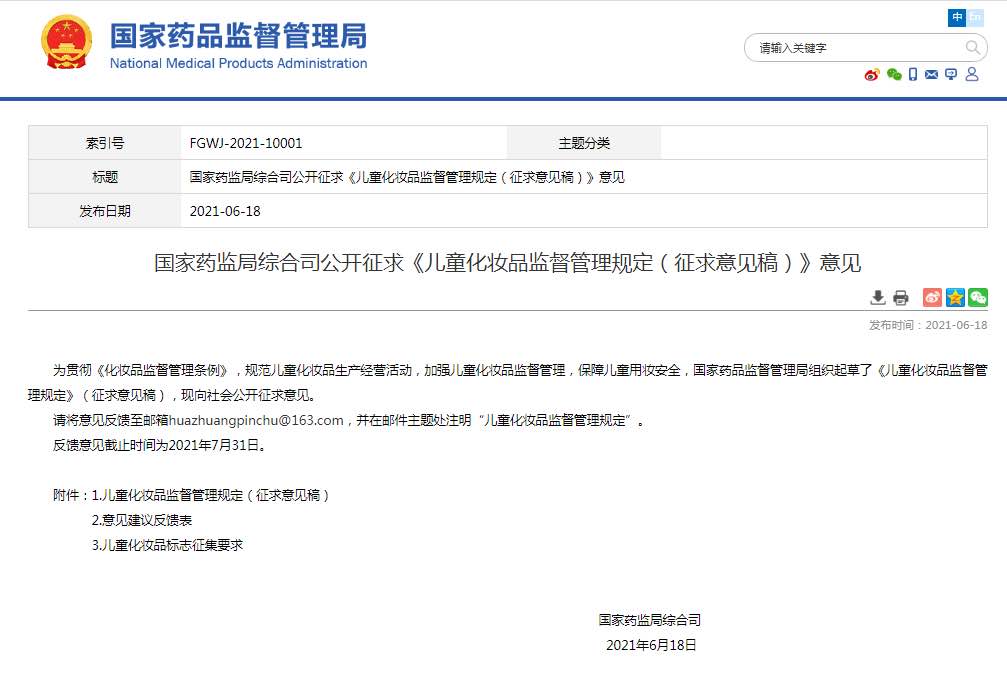Image resolution: width=1007 pixels, height=679 pixels.
Task: Open the user account icon
Action: [x=972, y=74]
